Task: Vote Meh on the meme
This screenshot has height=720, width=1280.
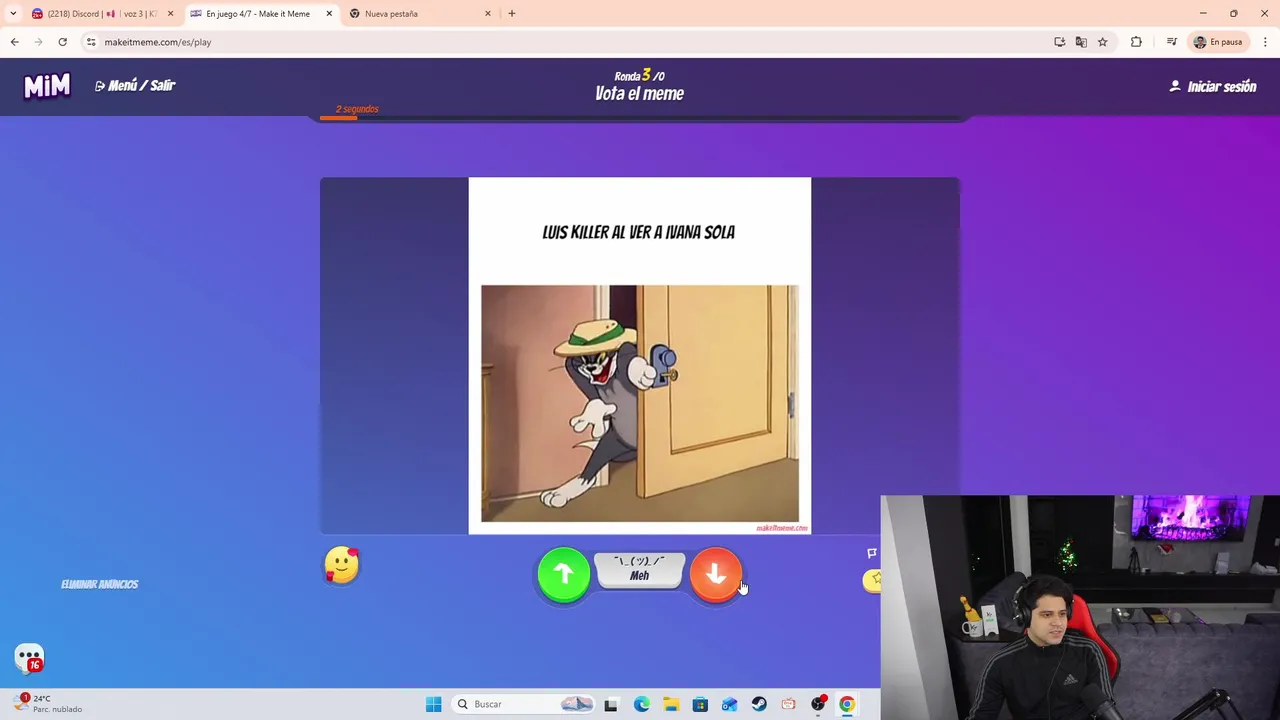Action: (x=639, y=569)
